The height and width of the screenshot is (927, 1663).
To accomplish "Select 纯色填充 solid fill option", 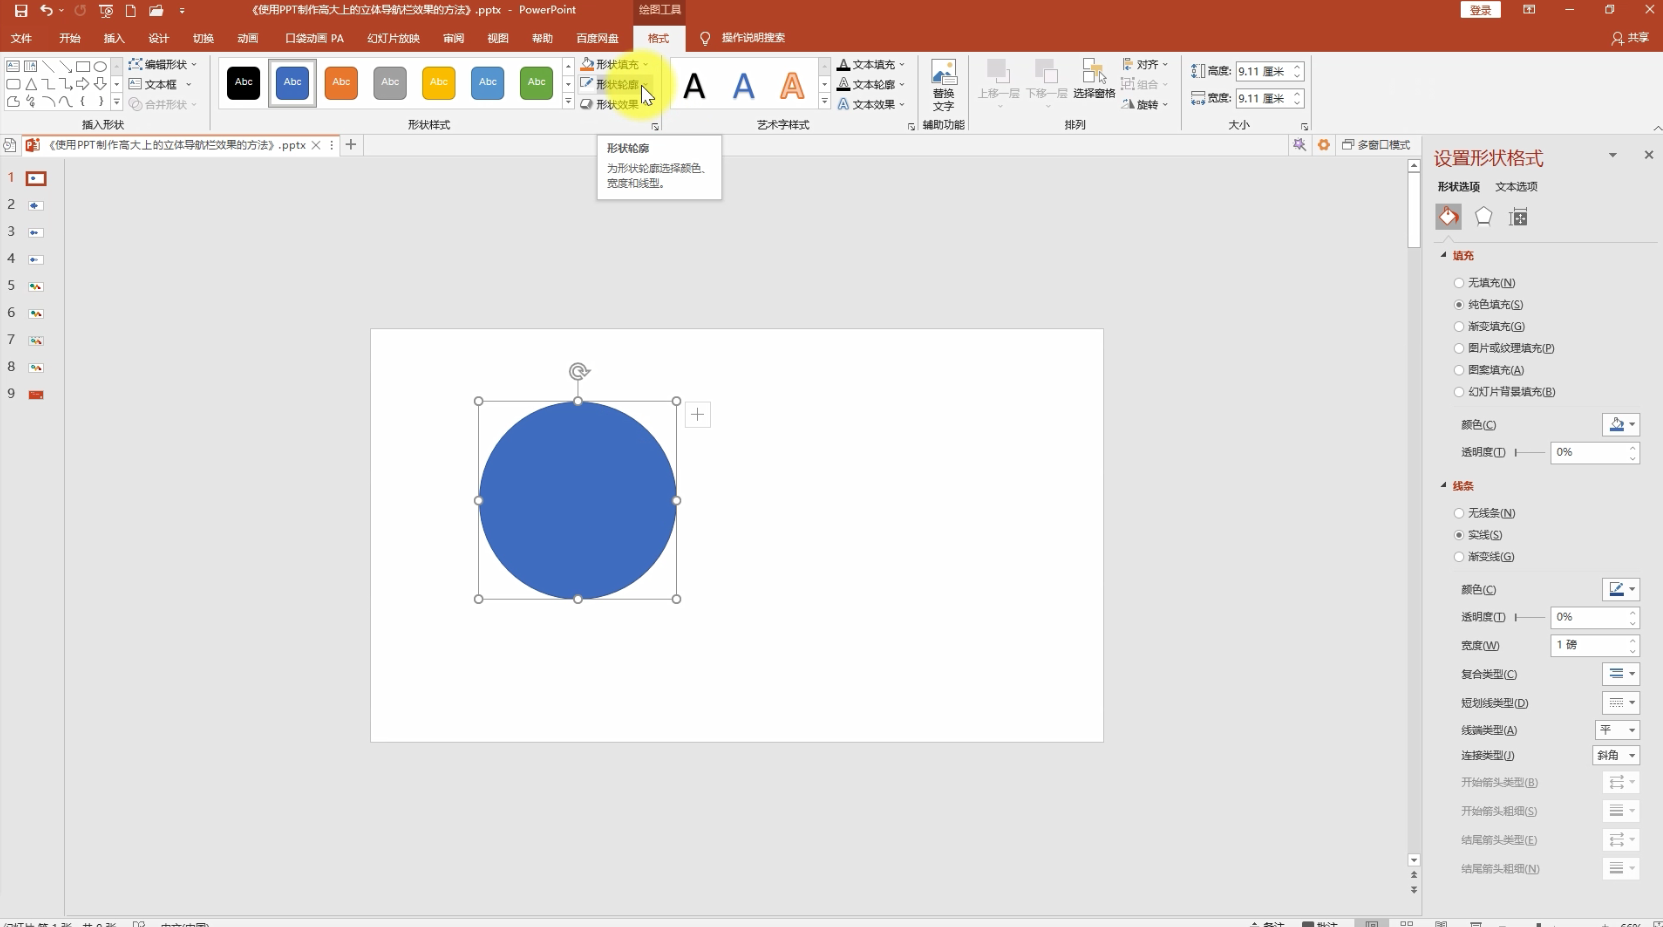I will tap(1459, 305).
